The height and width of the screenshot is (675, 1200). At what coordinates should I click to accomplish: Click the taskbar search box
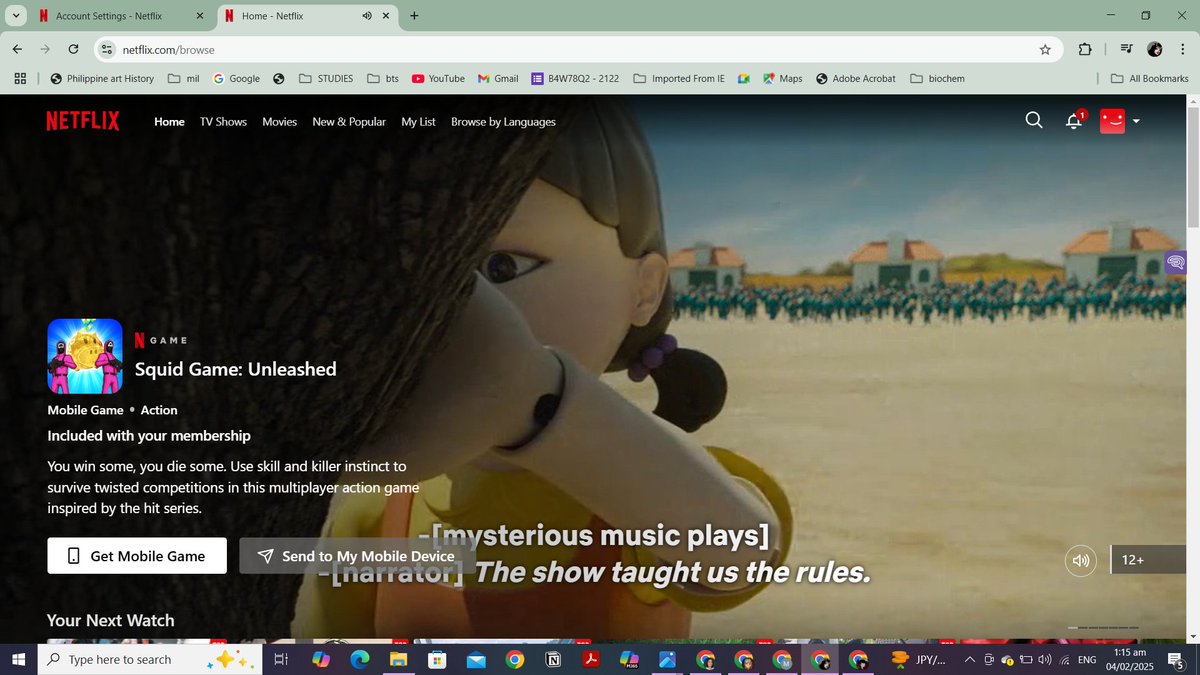149,659
